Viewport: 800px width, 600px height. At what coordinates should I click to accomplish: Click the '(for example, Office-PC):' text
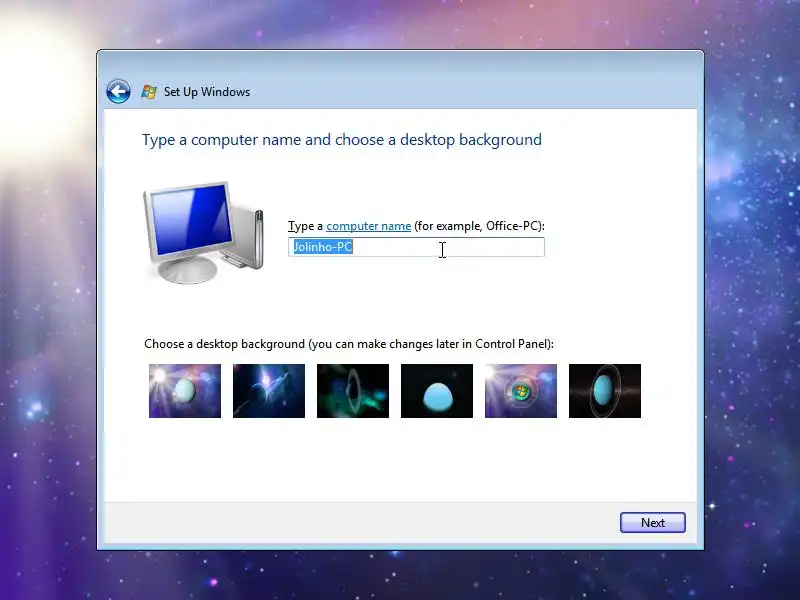pyautogui.click(x=480, y=226)
